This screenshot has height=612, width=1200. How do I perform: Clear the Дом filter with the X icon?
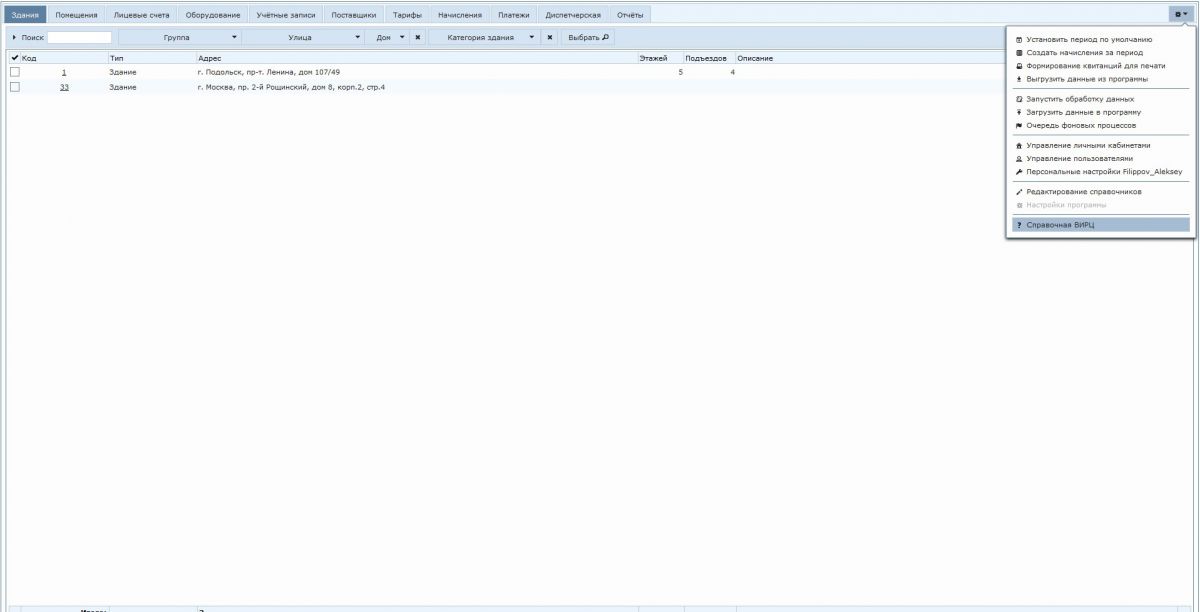(417, 37)
